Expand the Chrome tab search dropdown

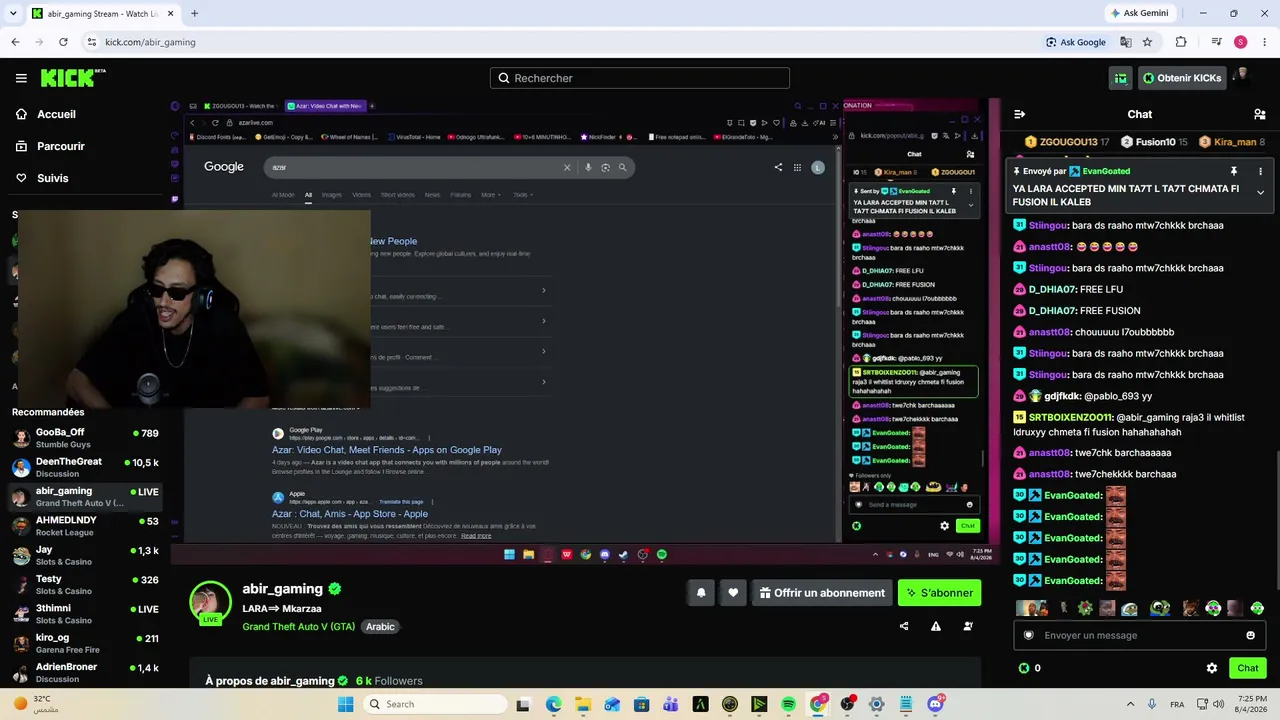point(11,14)
